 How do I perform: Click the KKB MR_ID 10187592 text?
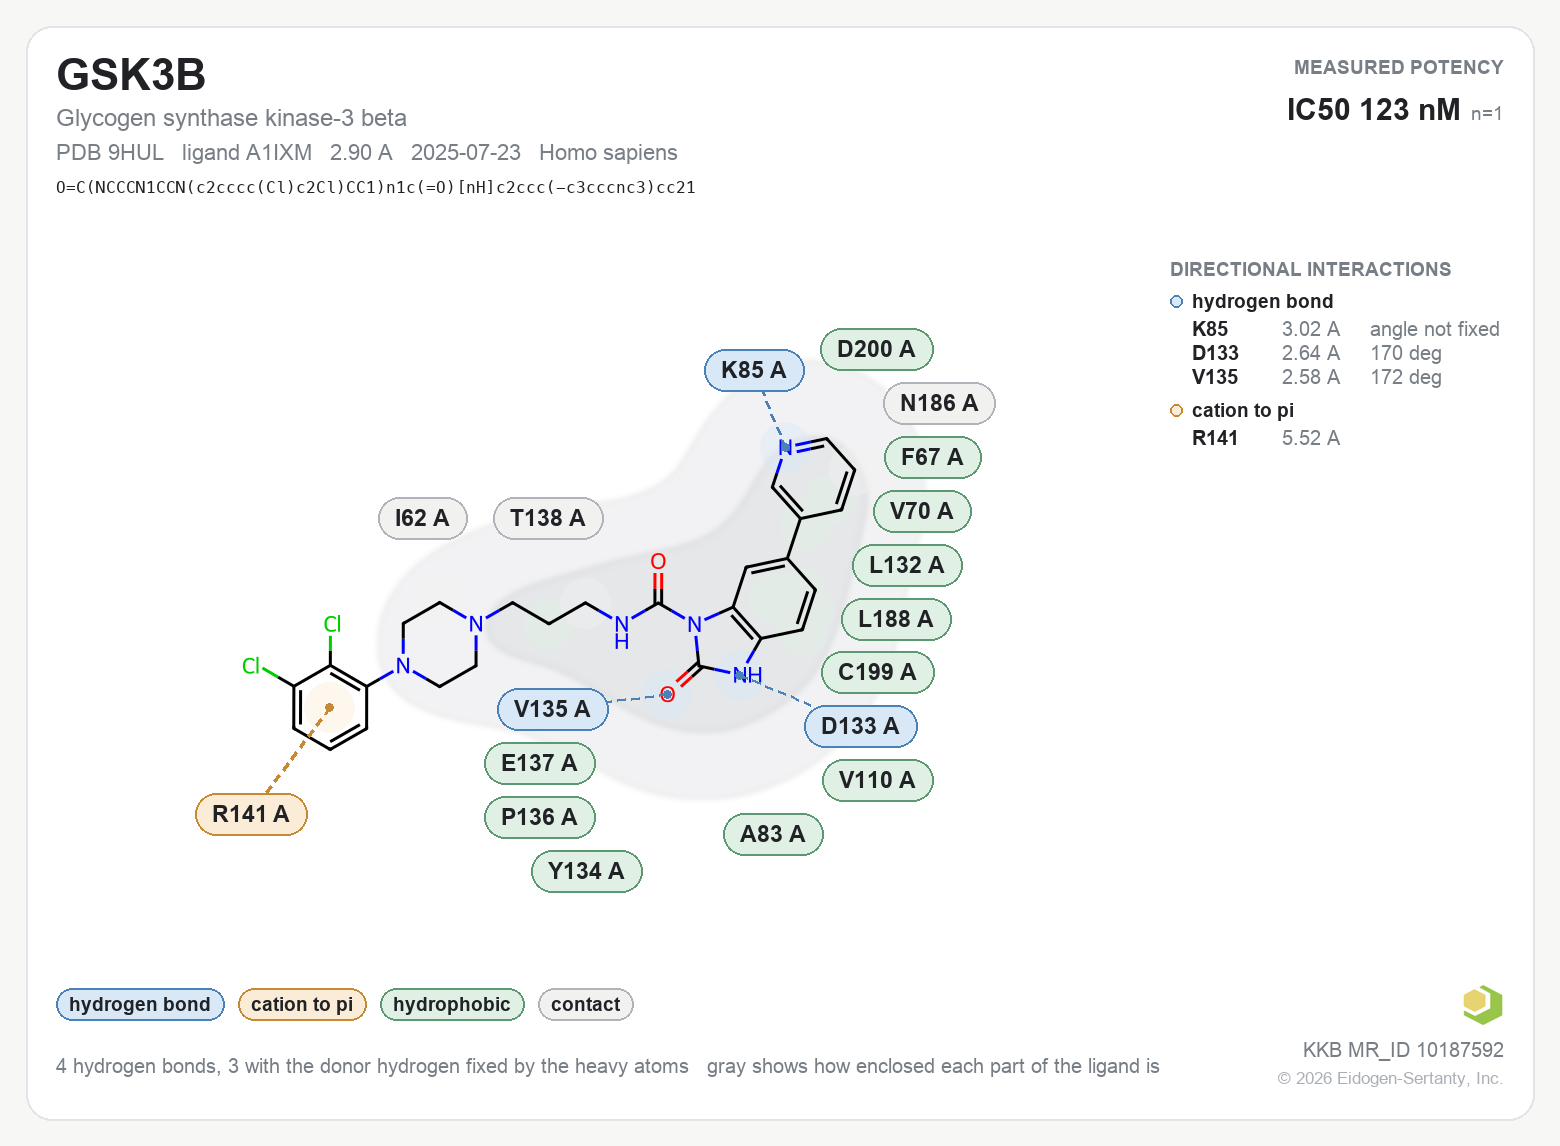pyautogui.click(x=1403, y=1050)
